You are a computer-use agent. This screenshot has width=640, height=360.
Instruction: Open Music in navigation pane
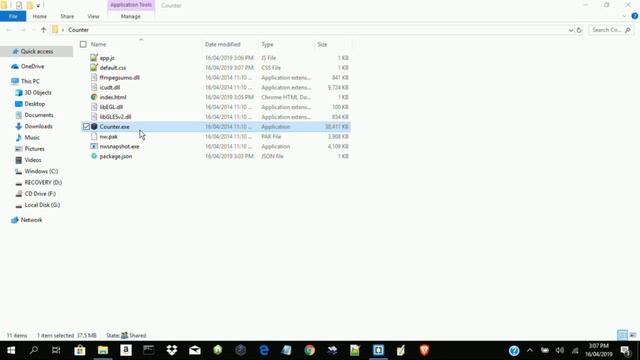[32, 138]
